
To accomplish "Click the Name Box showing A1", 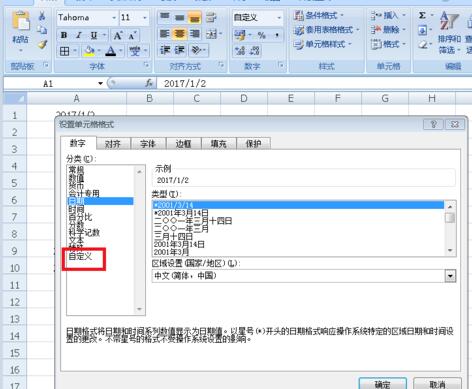I will coord(49,84).
